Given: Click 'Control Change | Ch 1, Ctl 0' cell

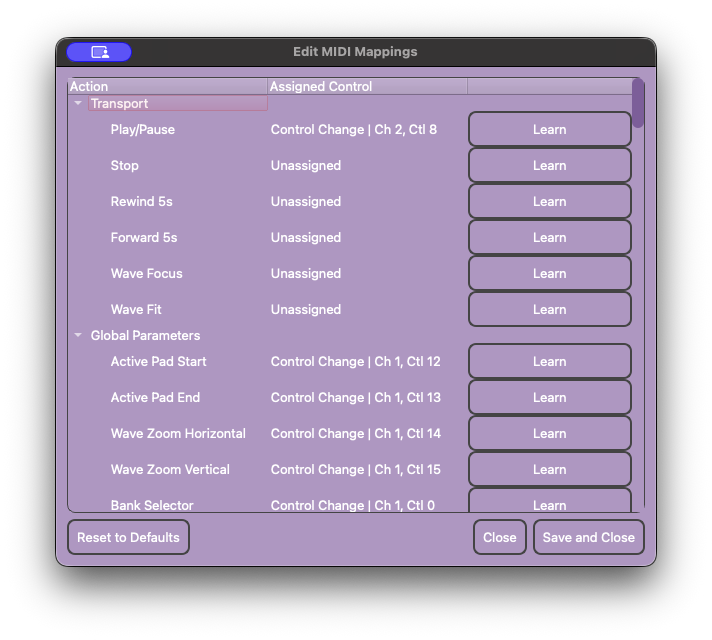Looking at the screenshot, I should [353, 505].
